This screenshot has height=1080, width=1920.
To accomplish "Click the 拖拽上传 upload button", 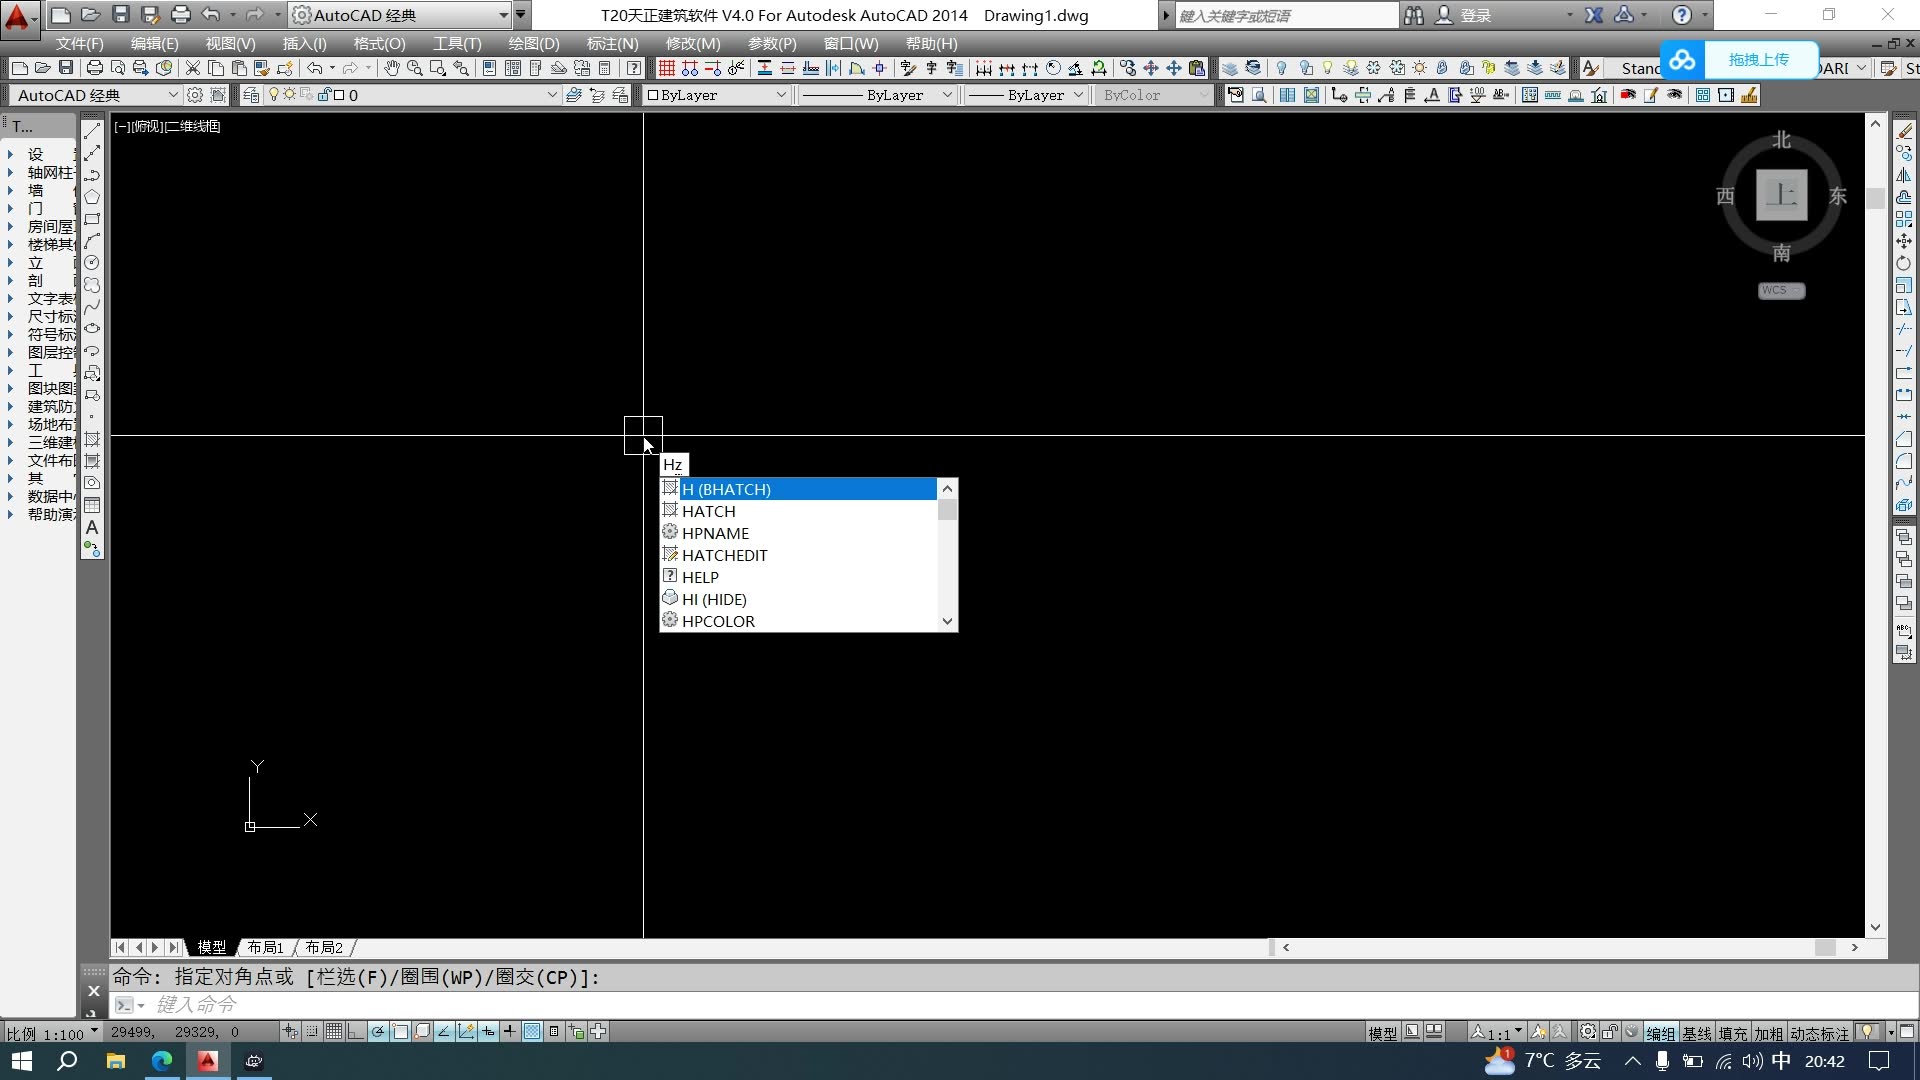I will point(1758,59).
